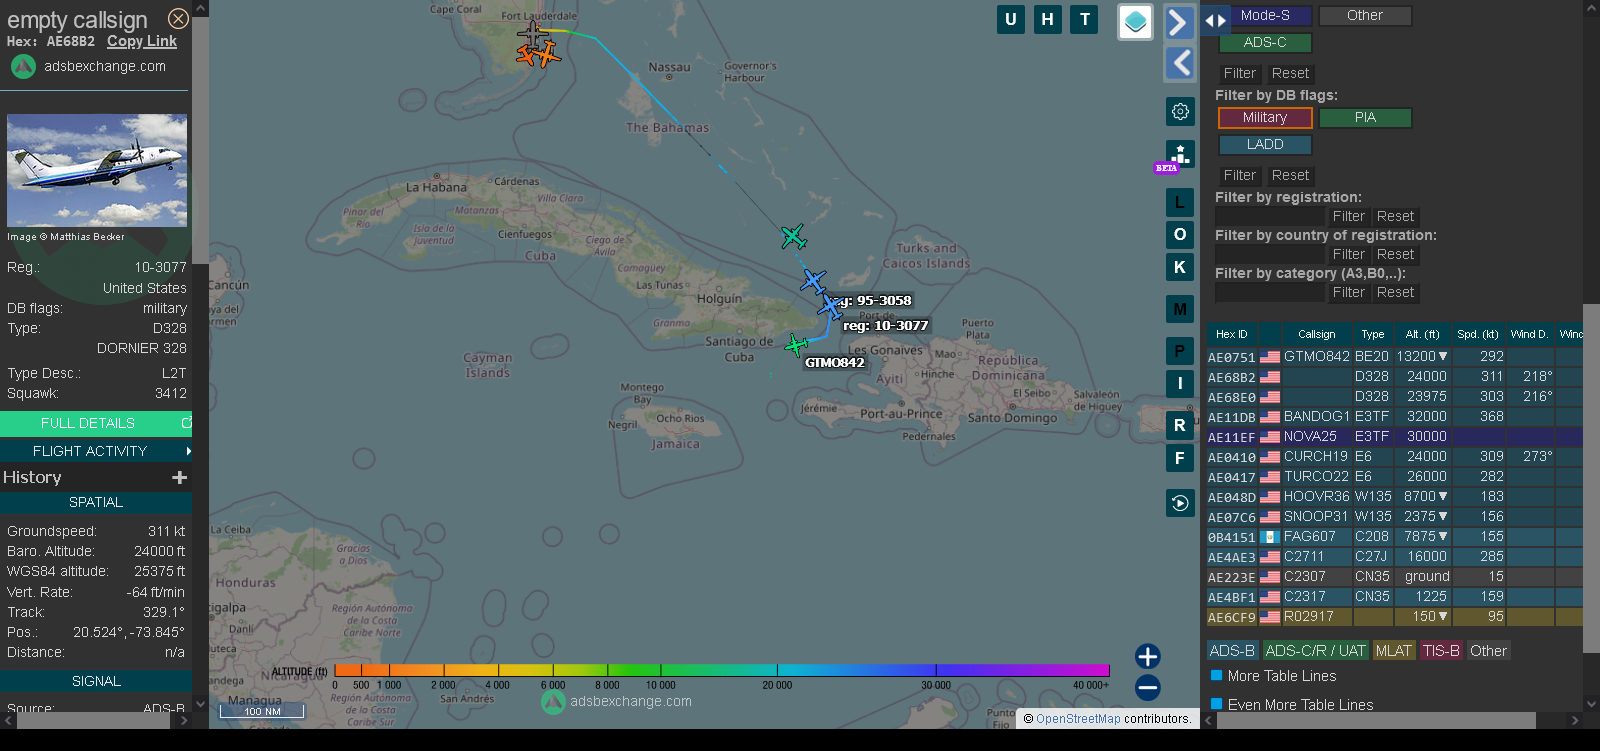Open the map layers selector

(1135, 22)
